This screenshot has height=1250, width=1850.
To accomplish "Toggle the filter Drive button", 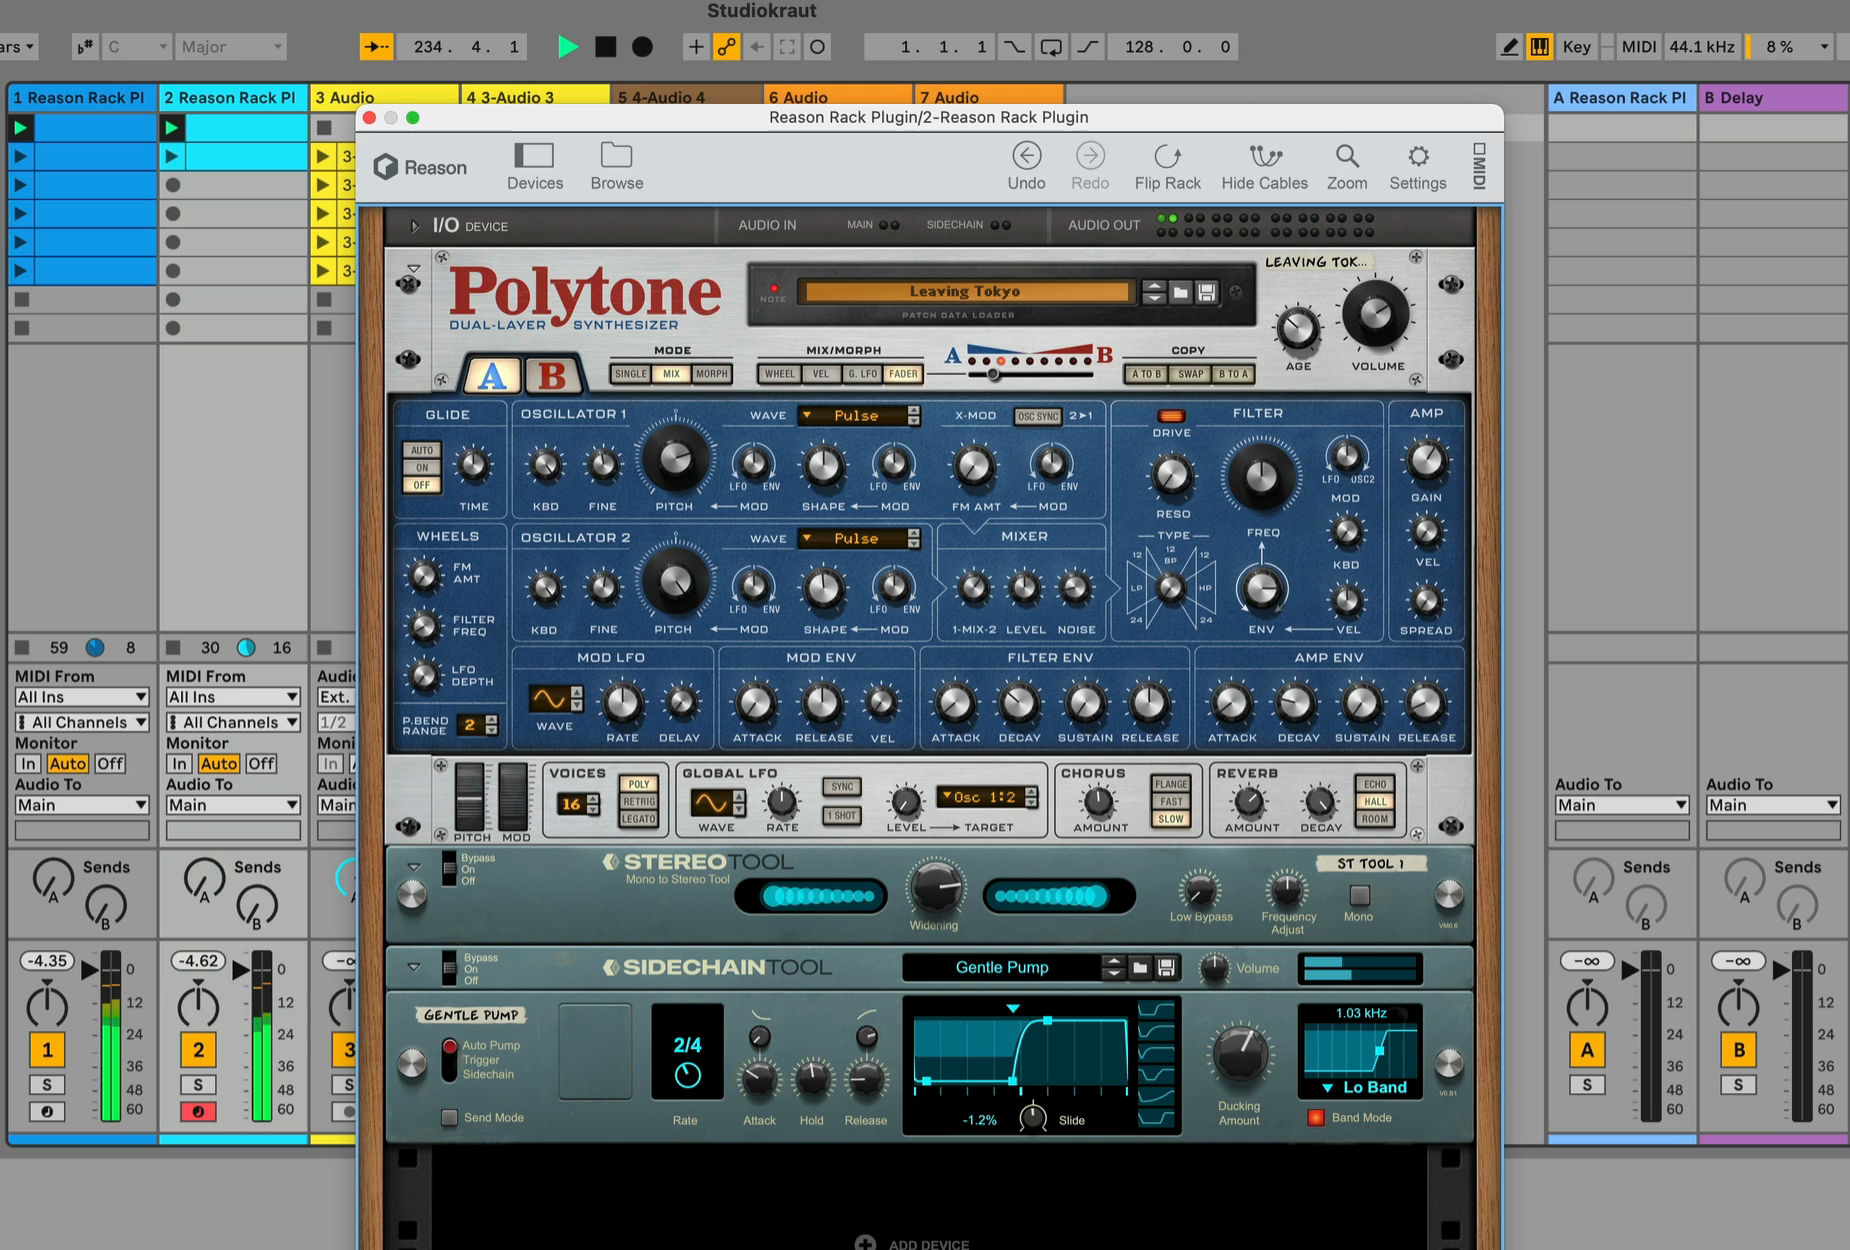I will [x=1171, y=416].
